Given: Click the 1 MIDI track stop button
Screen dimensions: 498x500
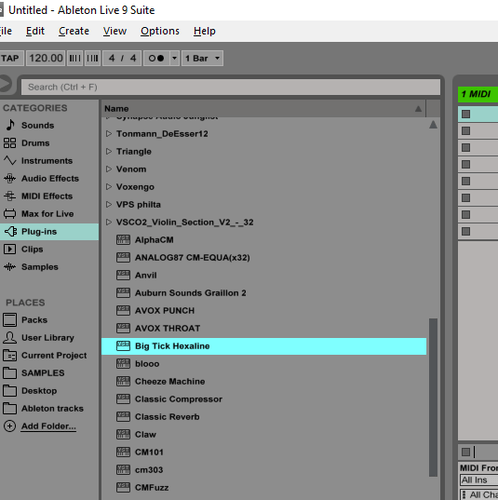Looking at the screenshot, I should click(x=466, y=452).
